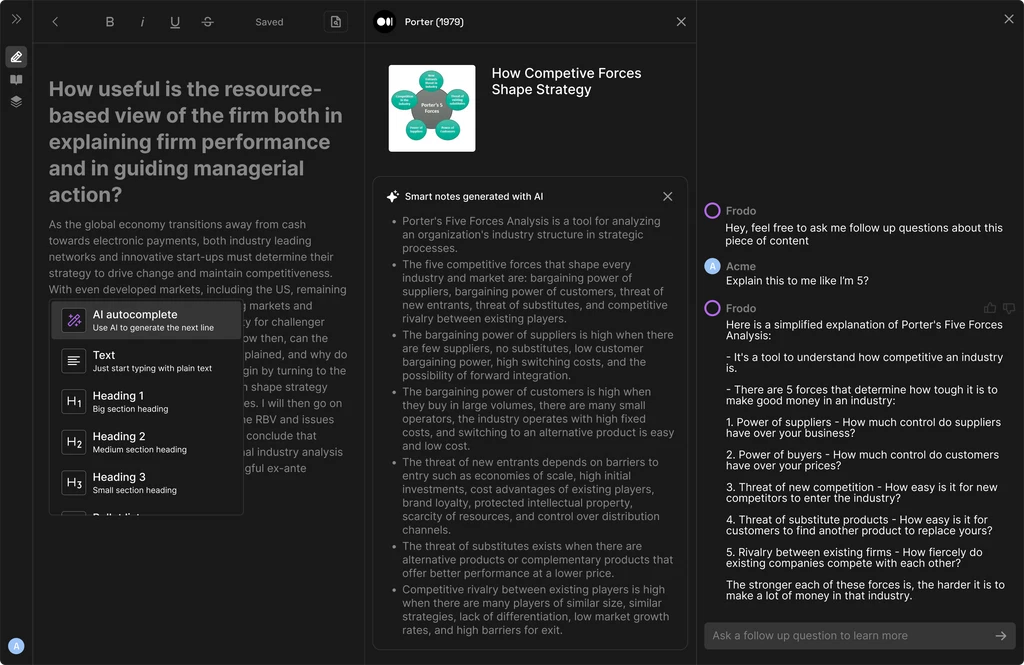
Task: Enable strikethrough formatting
Action: tap(207, 21)
